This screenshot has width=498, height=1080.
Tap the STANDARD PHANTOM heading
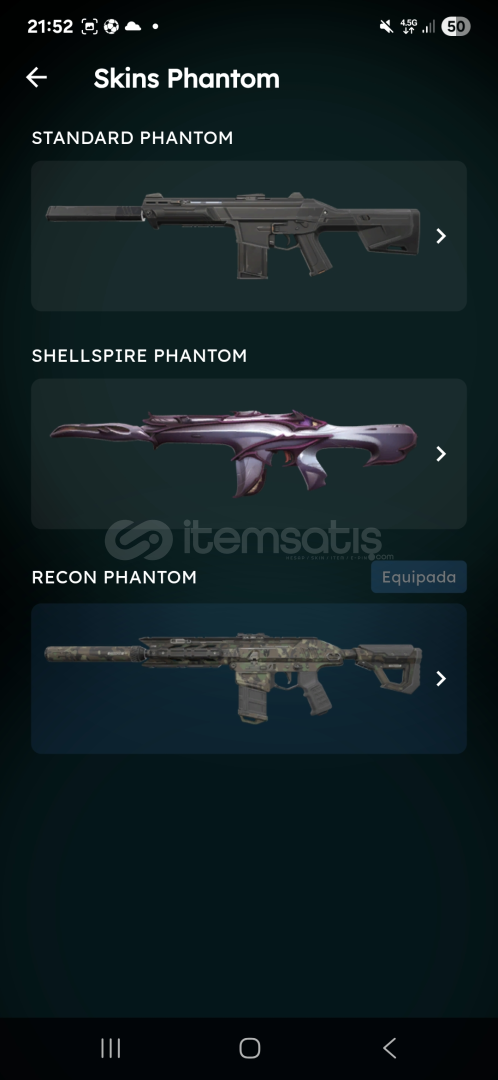(132, 138)
